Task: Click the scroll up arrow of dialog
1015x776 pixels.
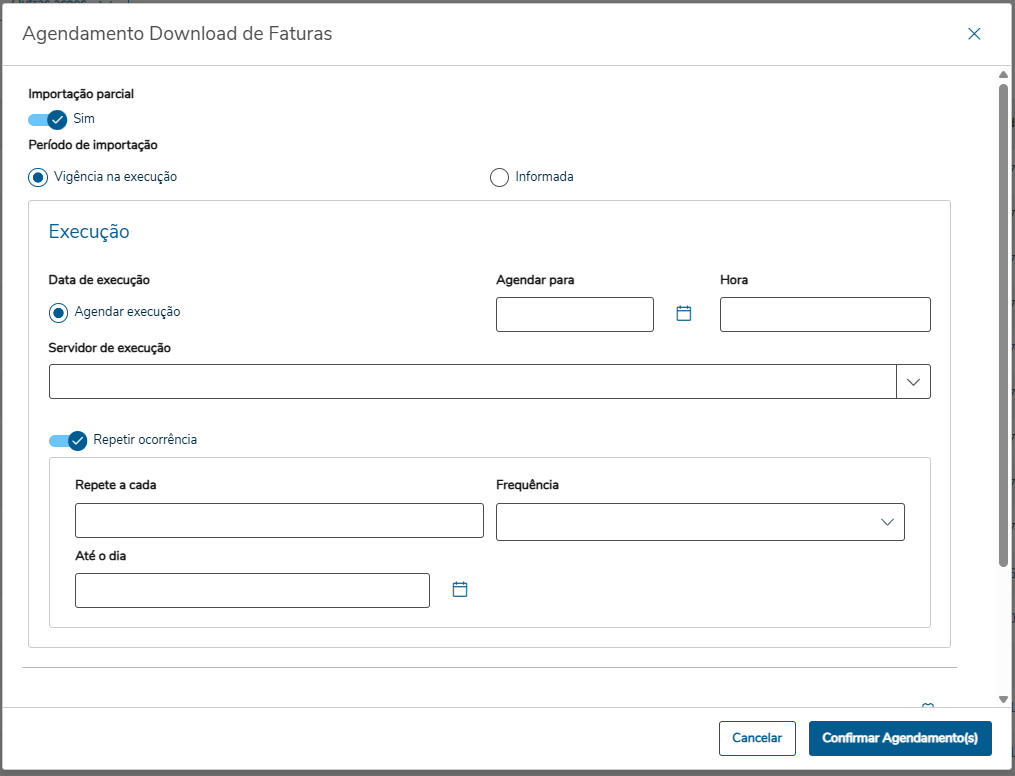Action: pyautogui.click(x=1003, y=75)
